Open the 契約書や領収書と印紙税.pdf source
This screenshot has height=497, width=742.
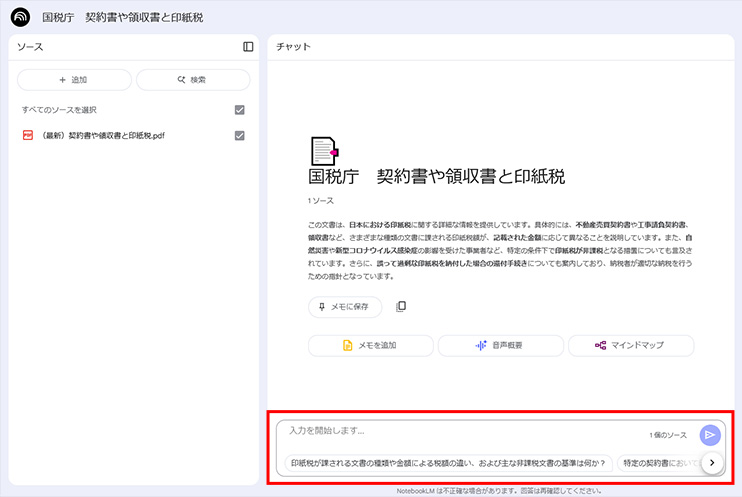point(103,135)
